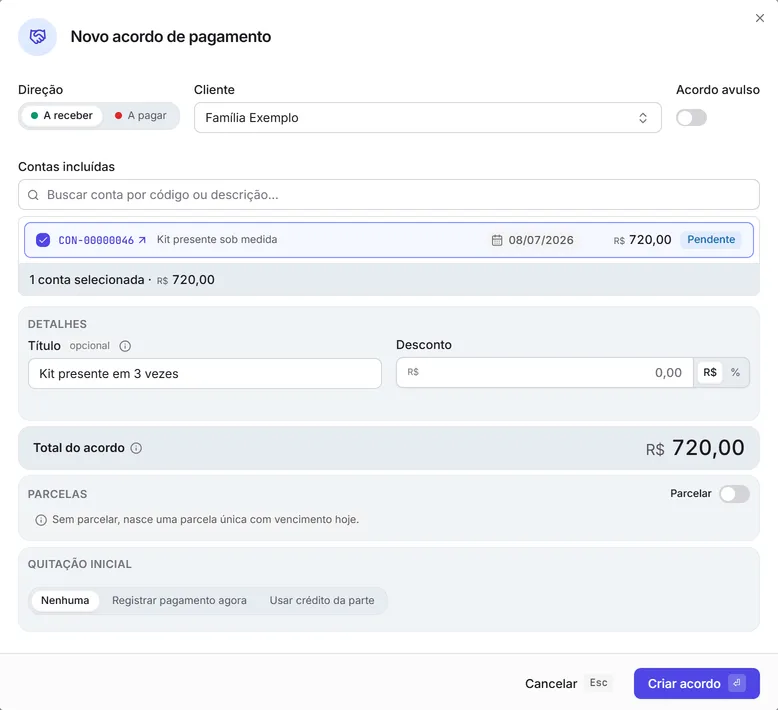Toggle the Acordo avulso switch
Viewport: 778px width, 710px height.
tap(691, 118)
